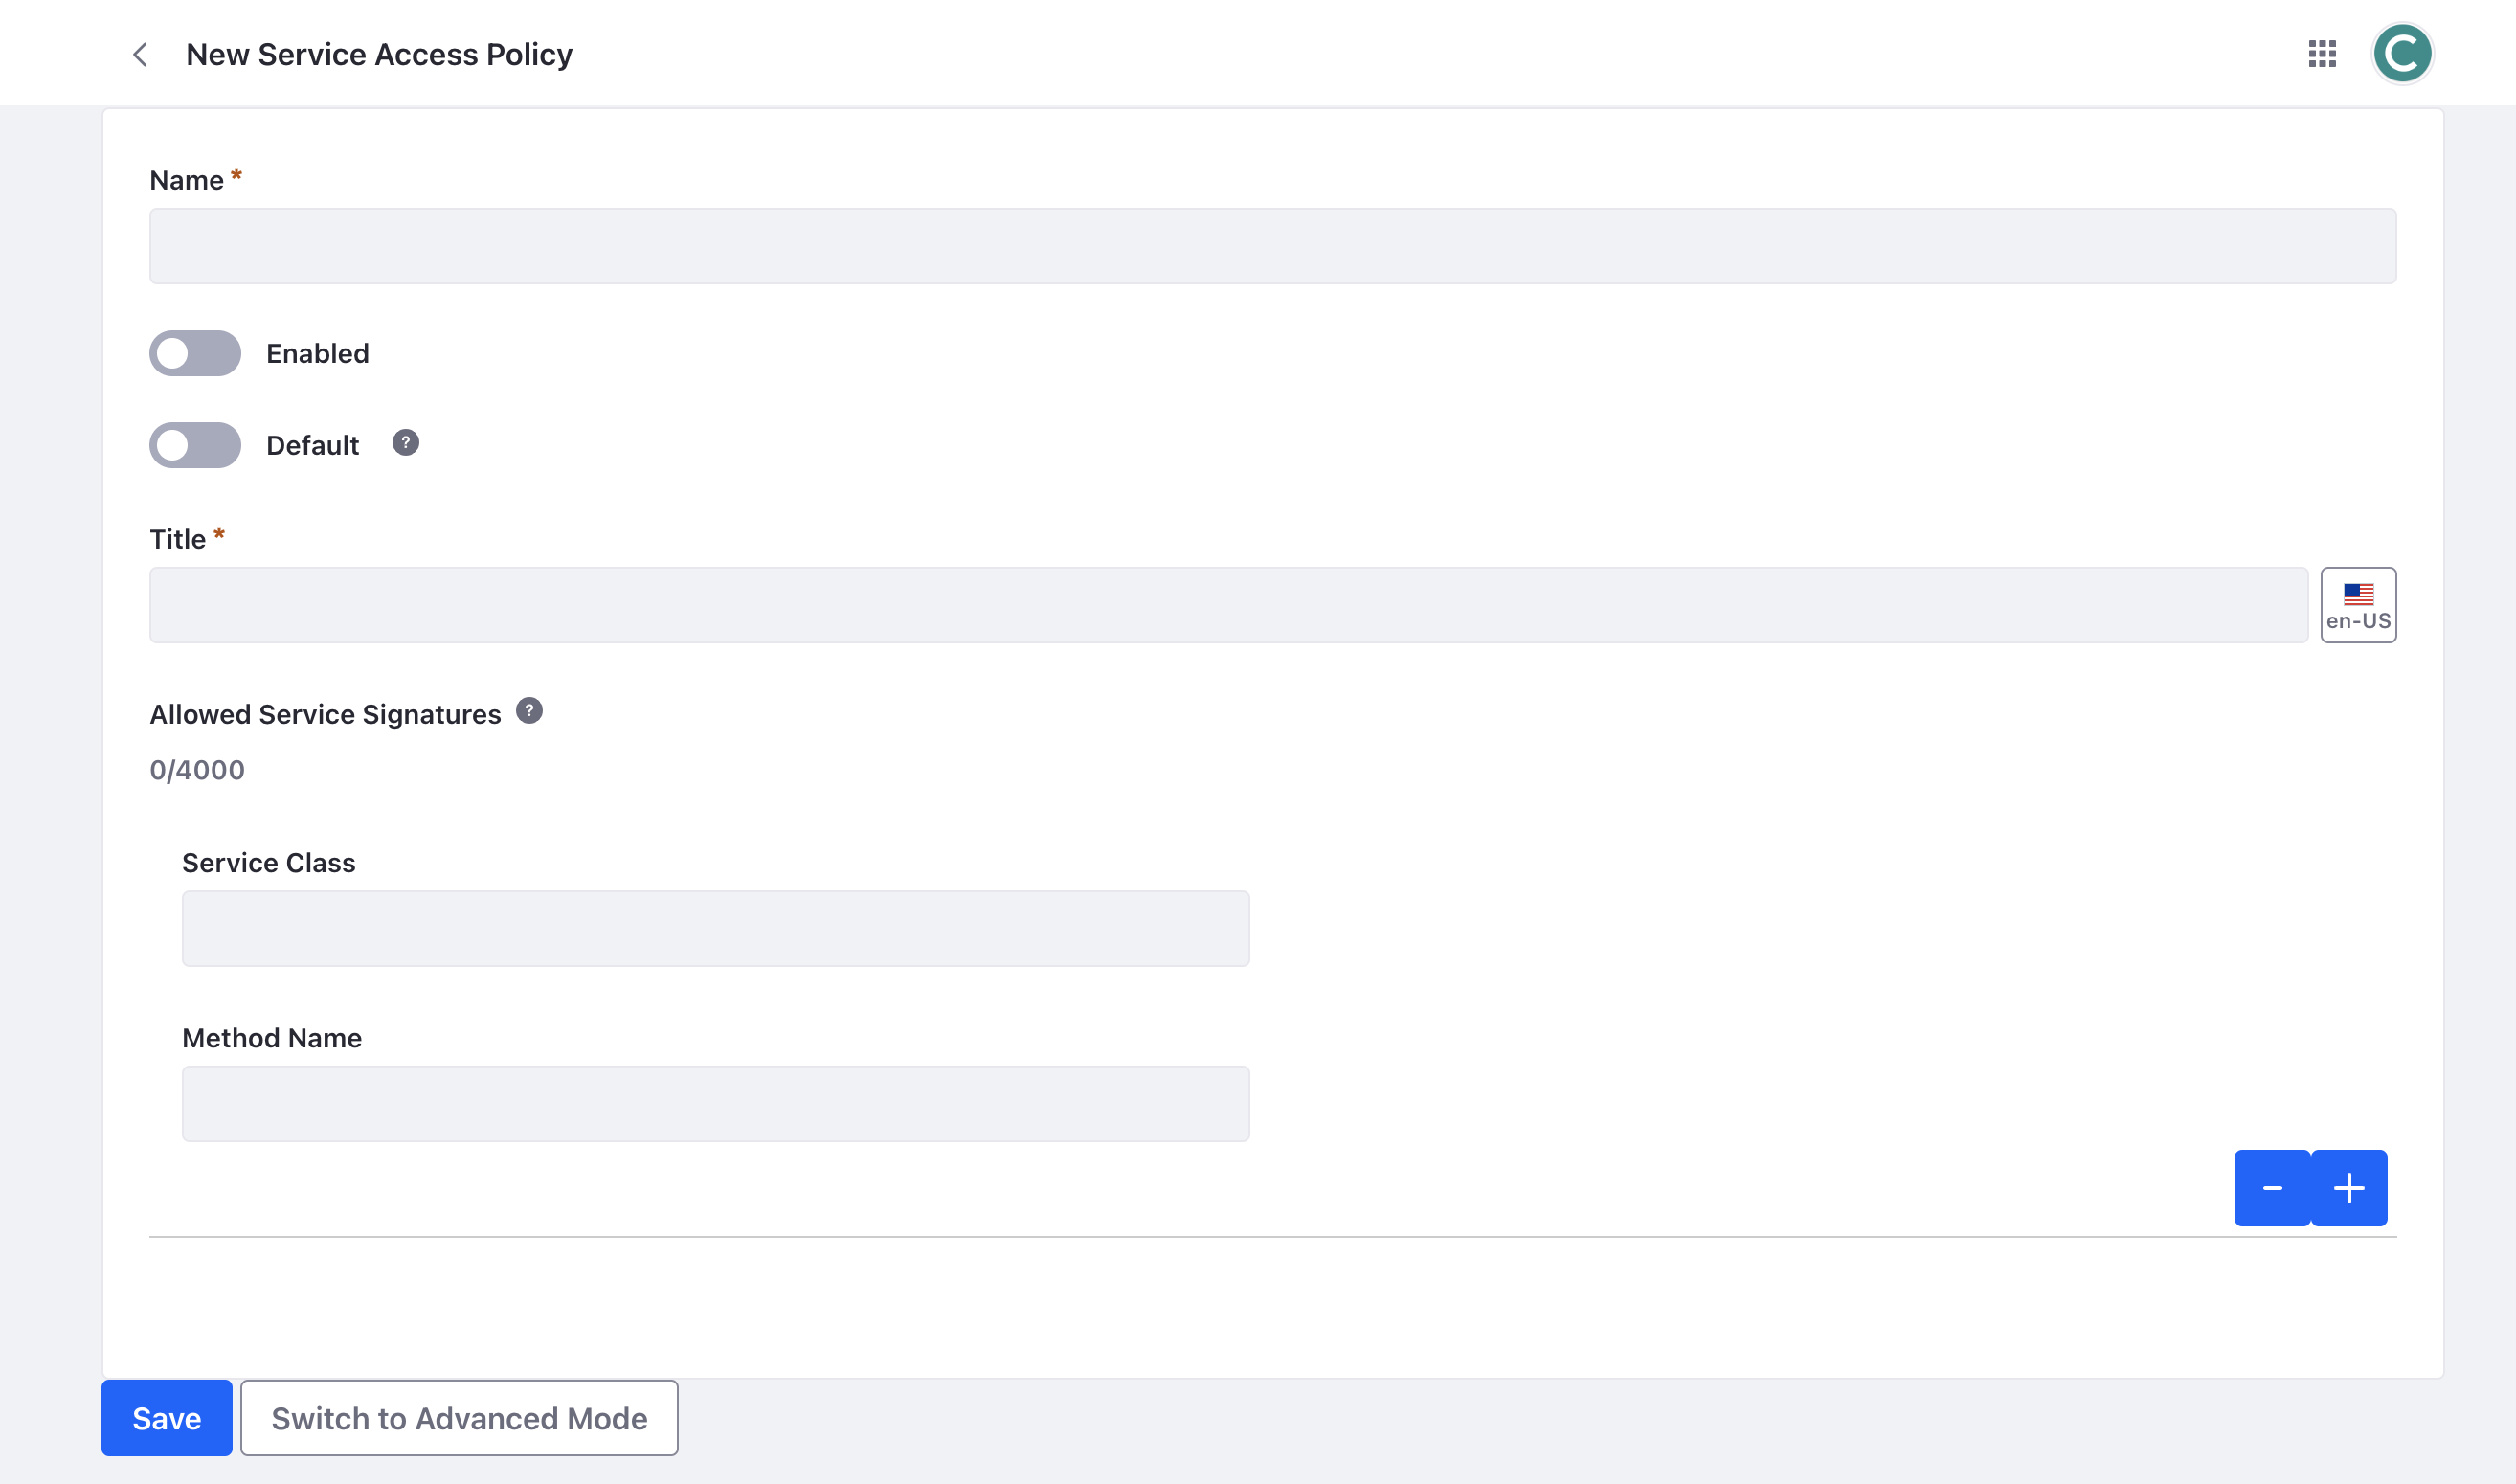Select the Service Class field
The width and height of the screenshot is (2516, 1484).
pos(715,929)
